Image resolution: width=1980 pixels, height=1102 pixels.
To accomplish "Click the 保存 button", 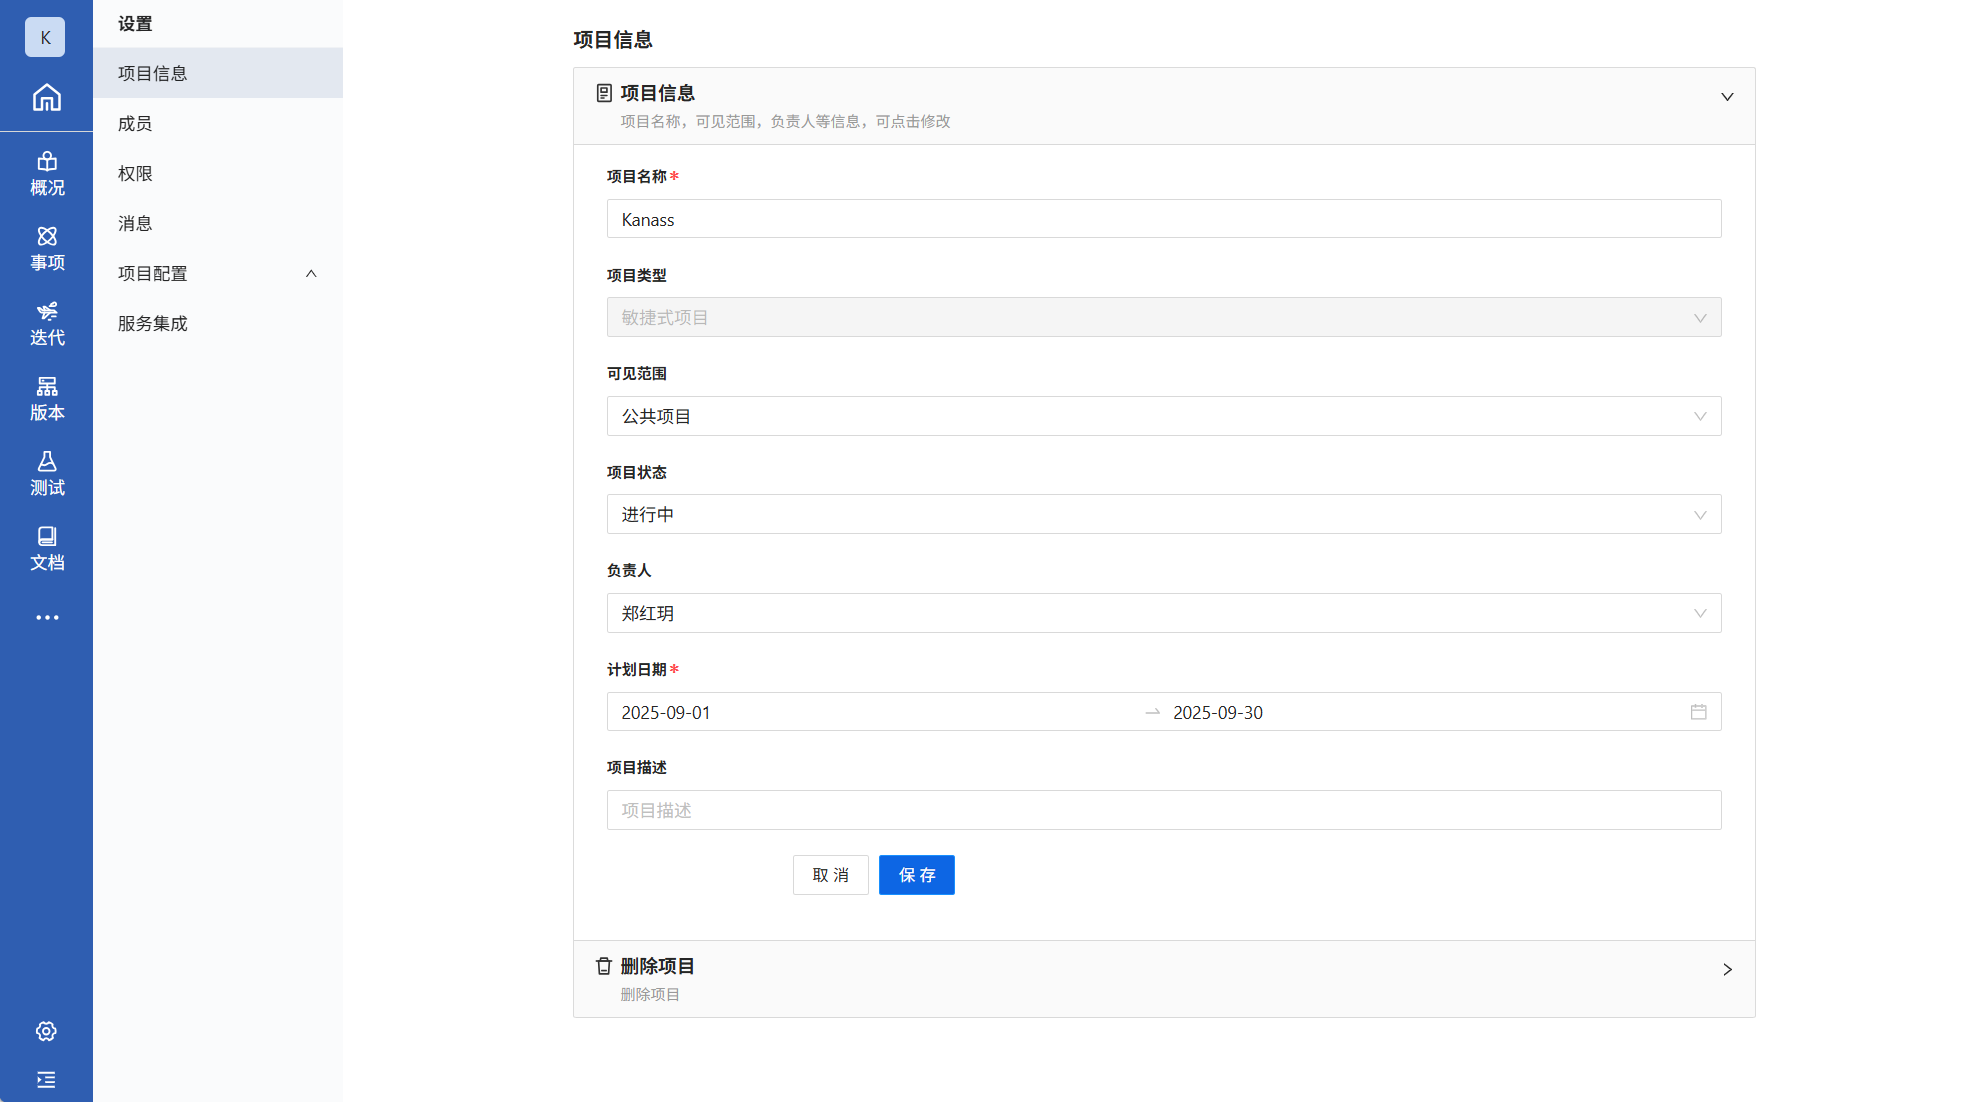I will click(x=916, y=875).
